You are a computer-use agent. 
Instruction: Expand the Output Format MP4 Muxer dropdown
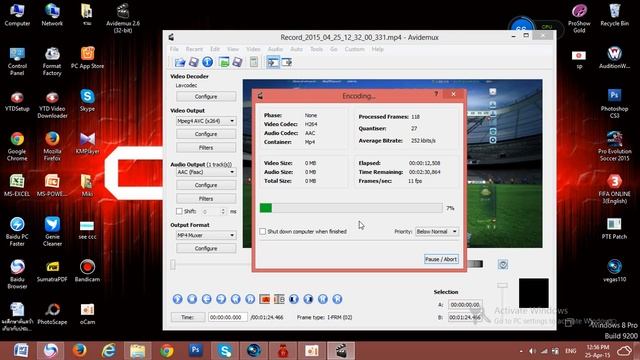coord(206,235)
